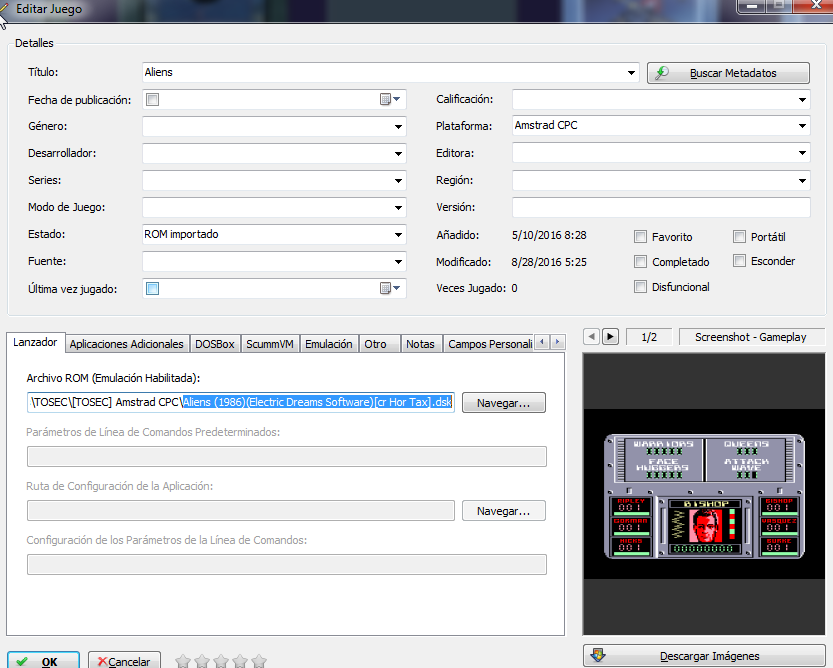Open the Emulación tab

tap(328, 344)
